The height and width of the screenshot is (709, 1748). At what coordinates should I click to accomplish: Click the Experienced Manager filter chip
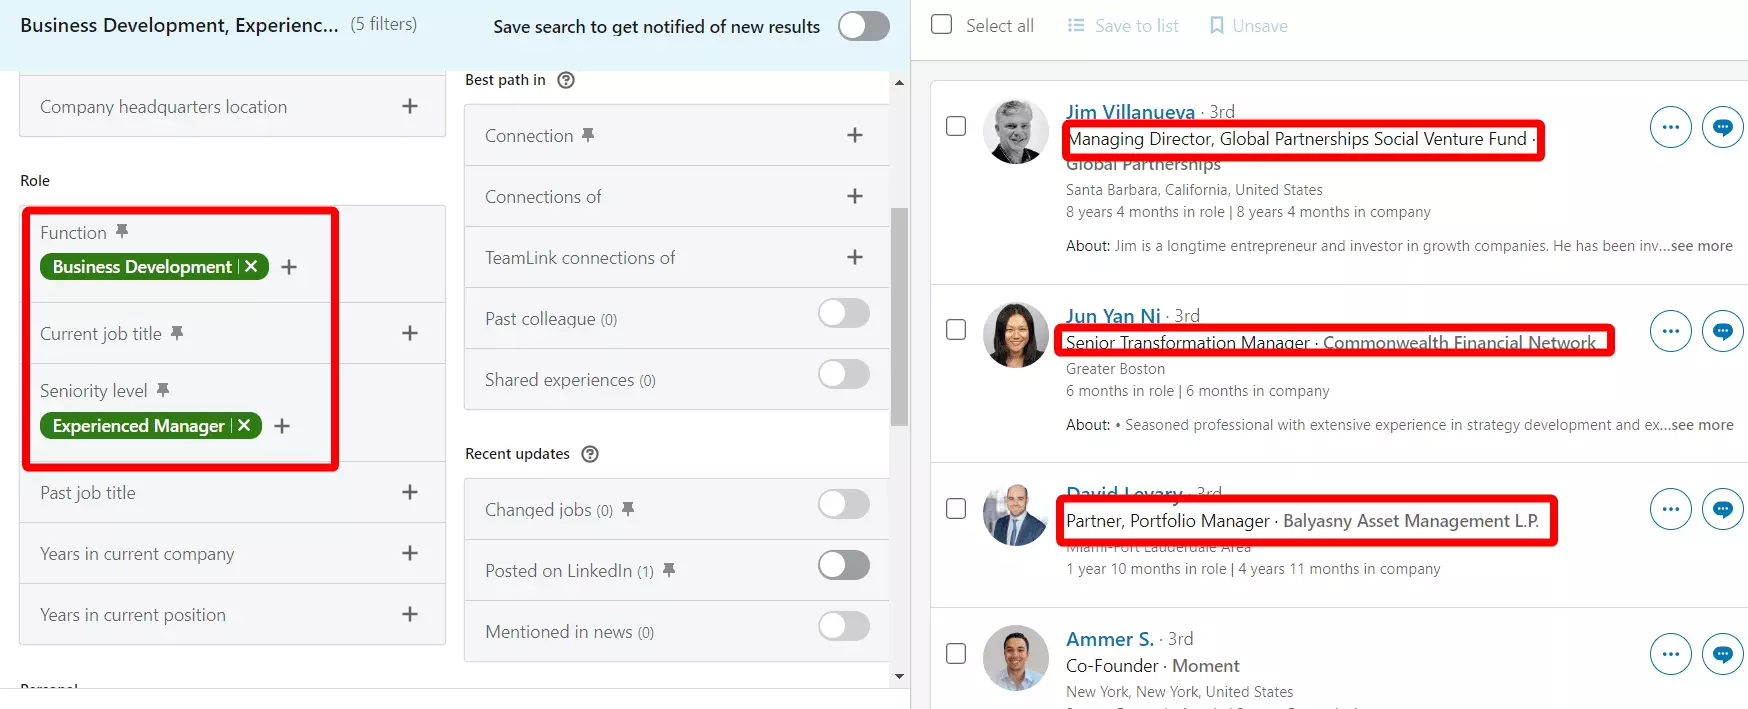click(151, 426)
